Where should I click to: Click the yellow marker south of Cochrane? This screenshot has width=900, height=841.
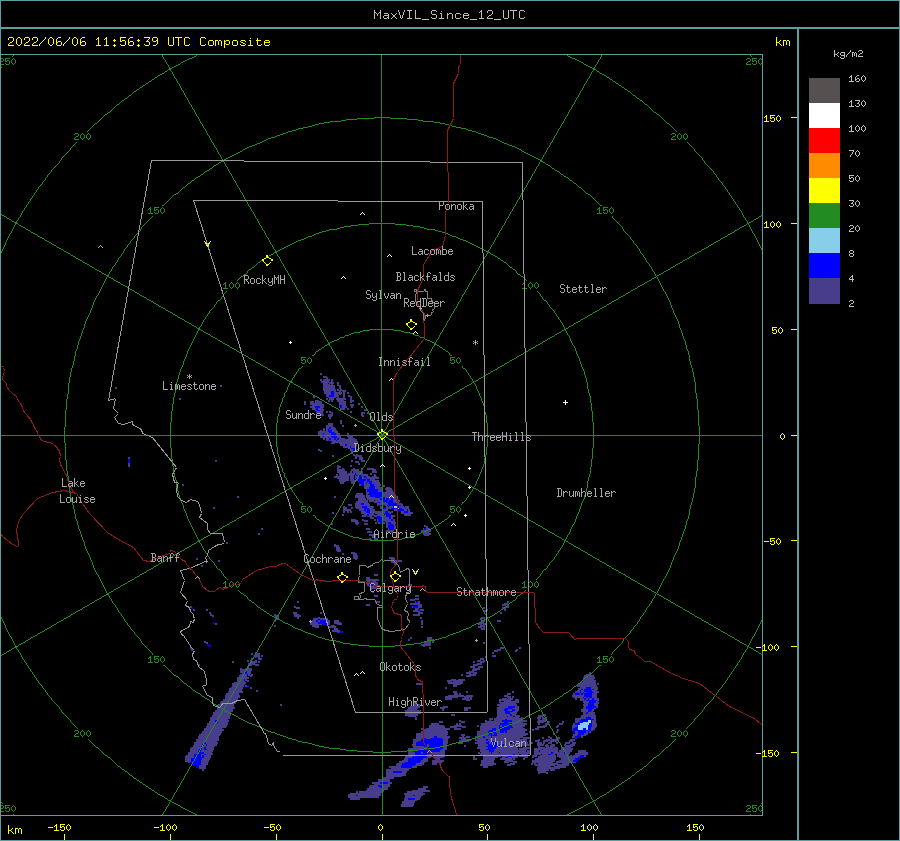point(342,578)
